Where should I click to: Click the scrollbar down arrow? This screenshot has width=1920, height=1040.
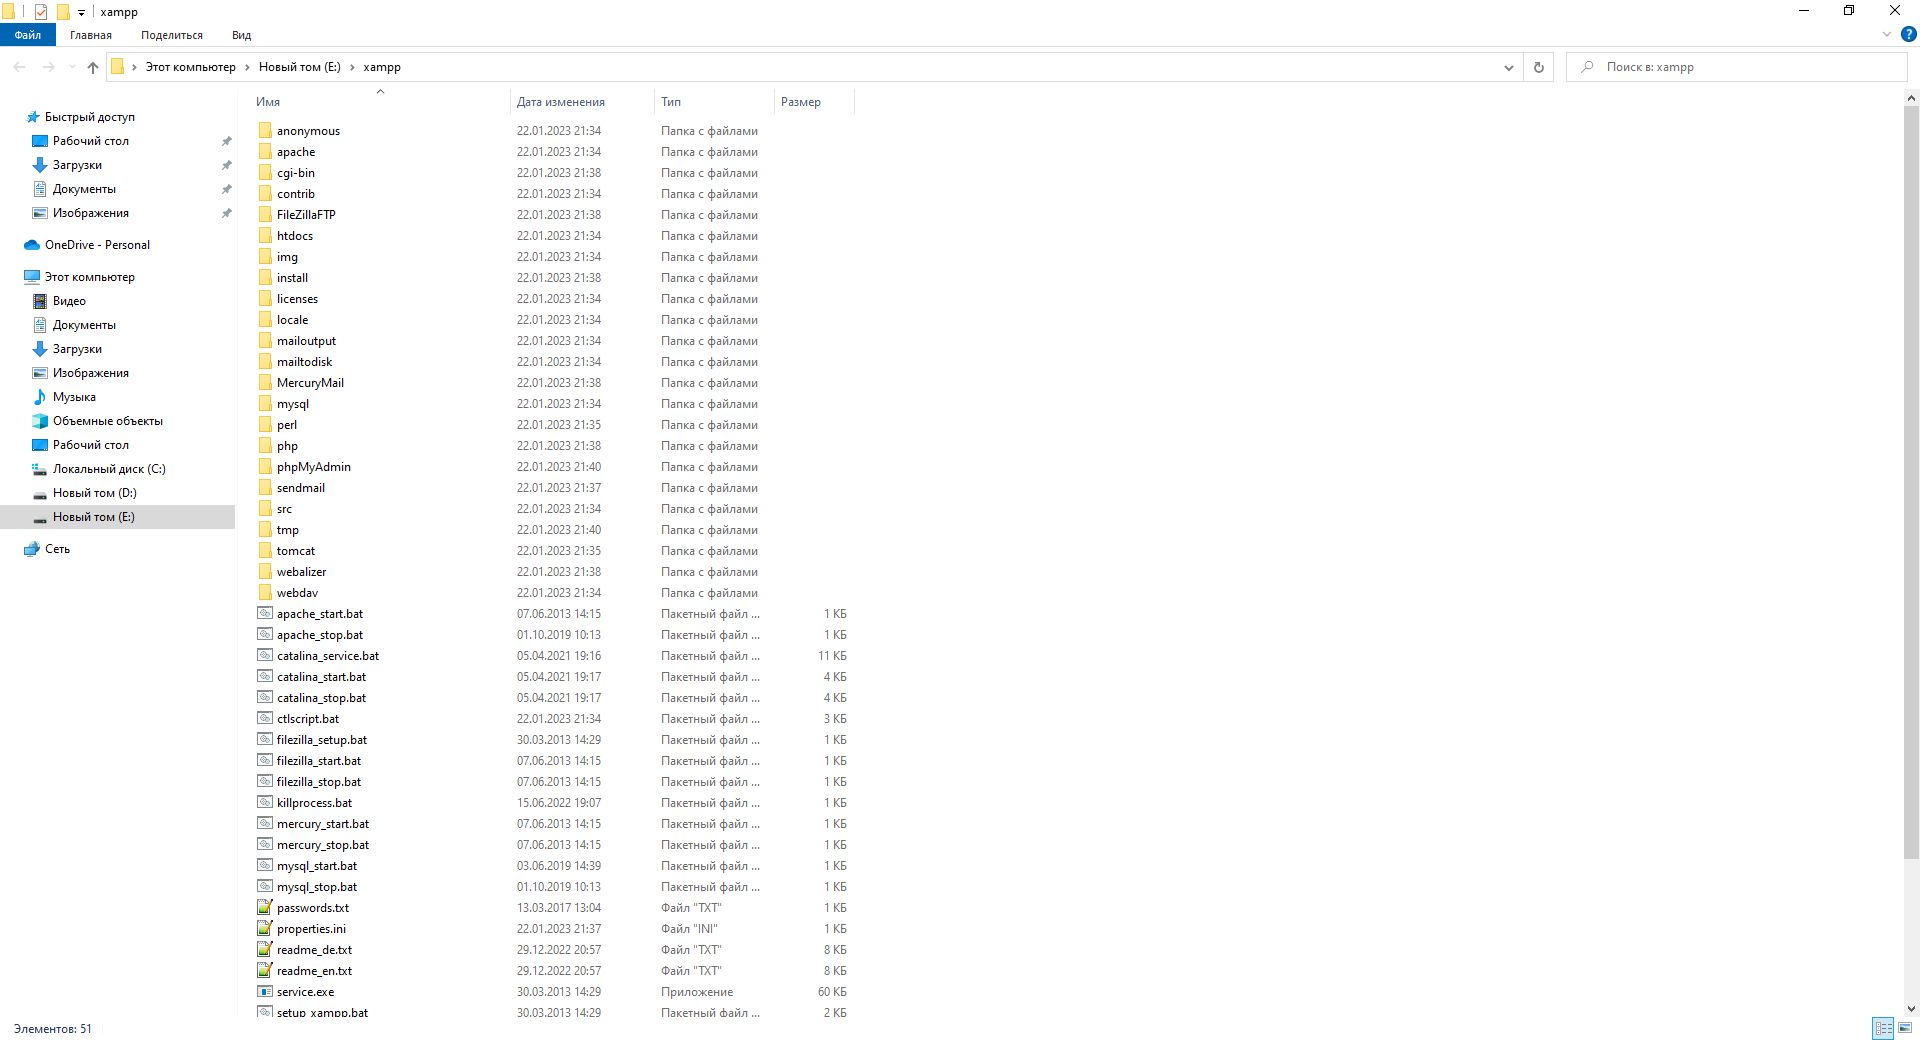(1911, 1009)
